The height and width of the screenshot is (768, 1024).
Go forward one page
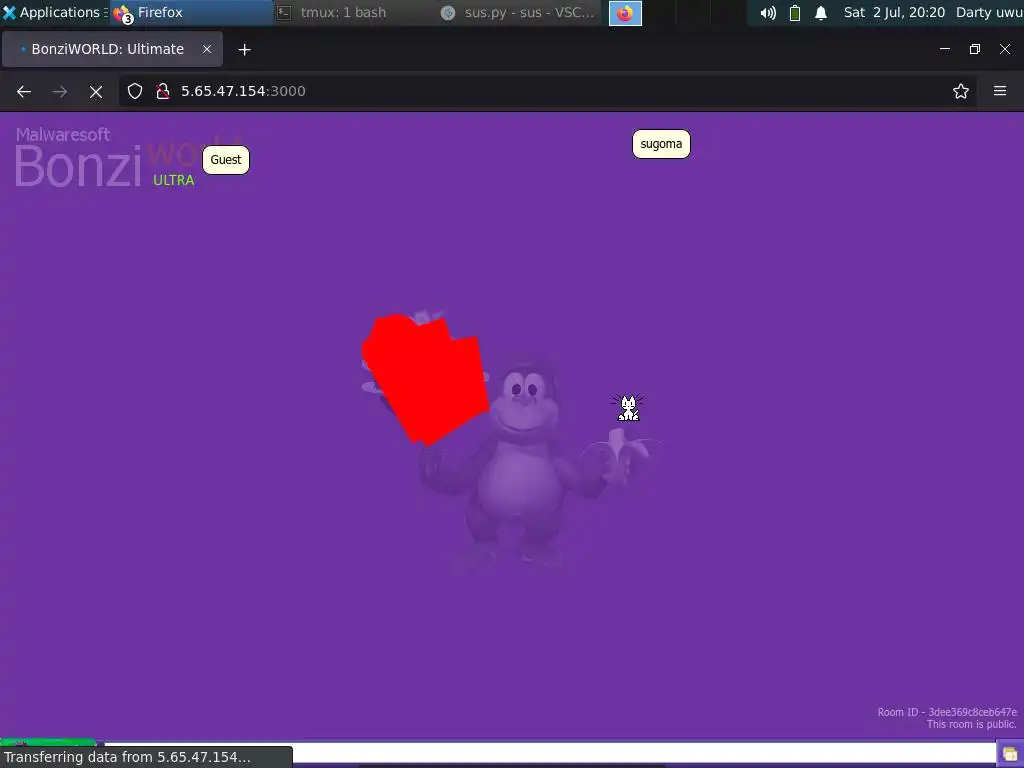coord(60,91)
